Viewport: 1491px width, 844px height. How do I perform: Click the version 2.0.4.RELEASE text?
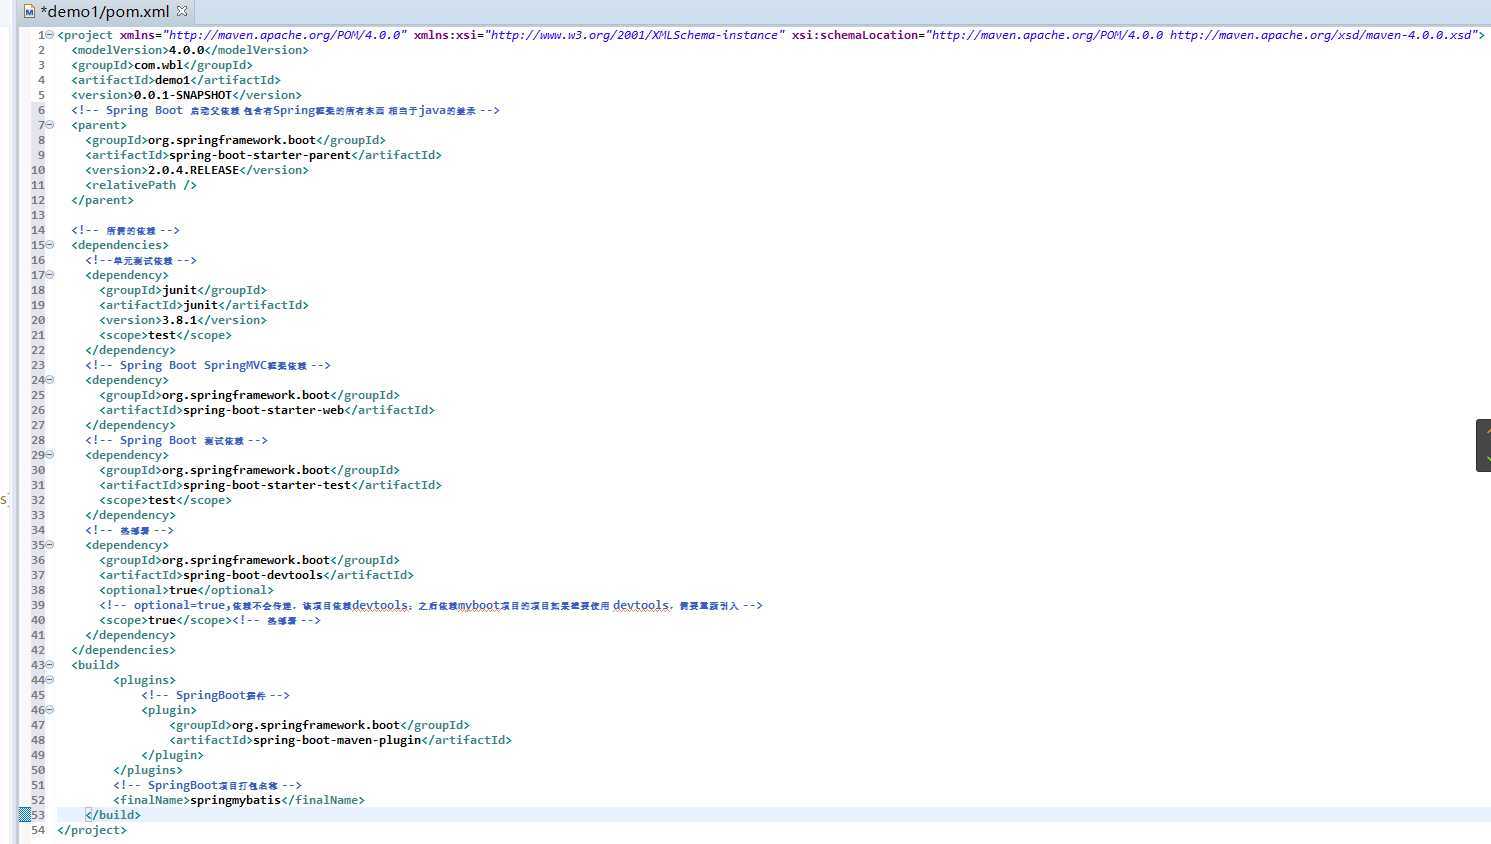coord(193,170)
